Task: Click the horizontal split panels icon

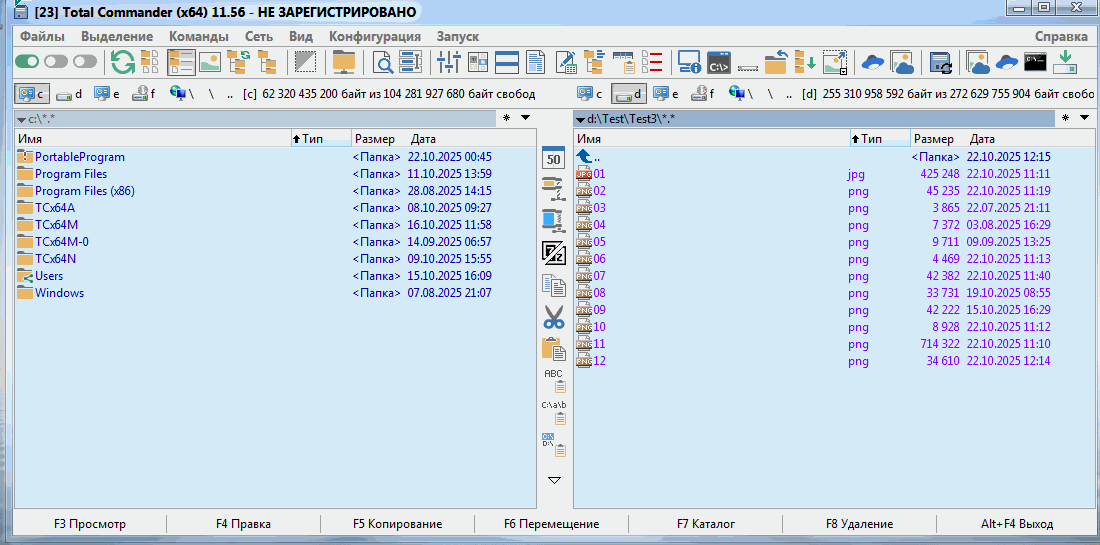Action: click(507, 62)
